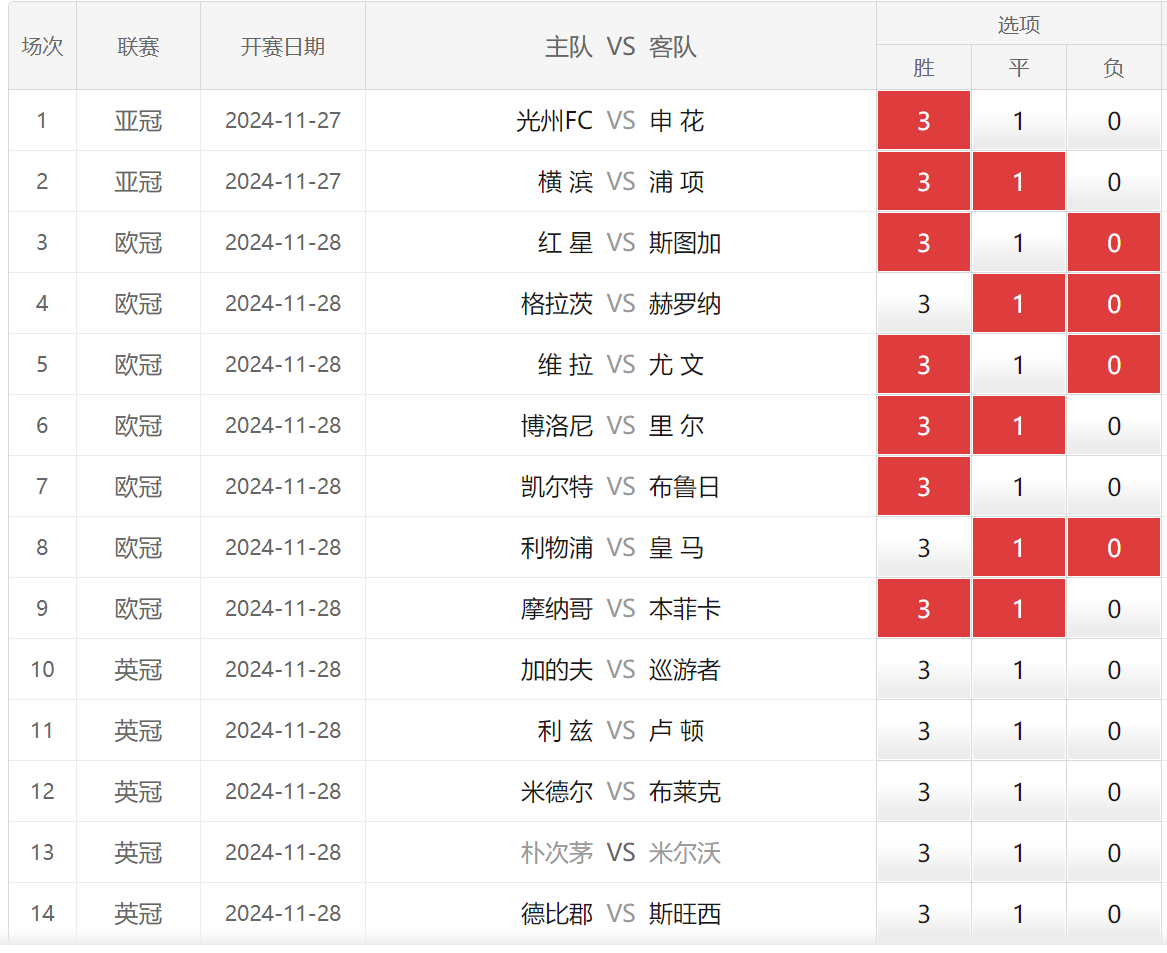The width and height of the screenshot is (1167, 953).
Task: Deselect loss option 0 for 红星 vs 斯图加
Action: coord(1114,243)
